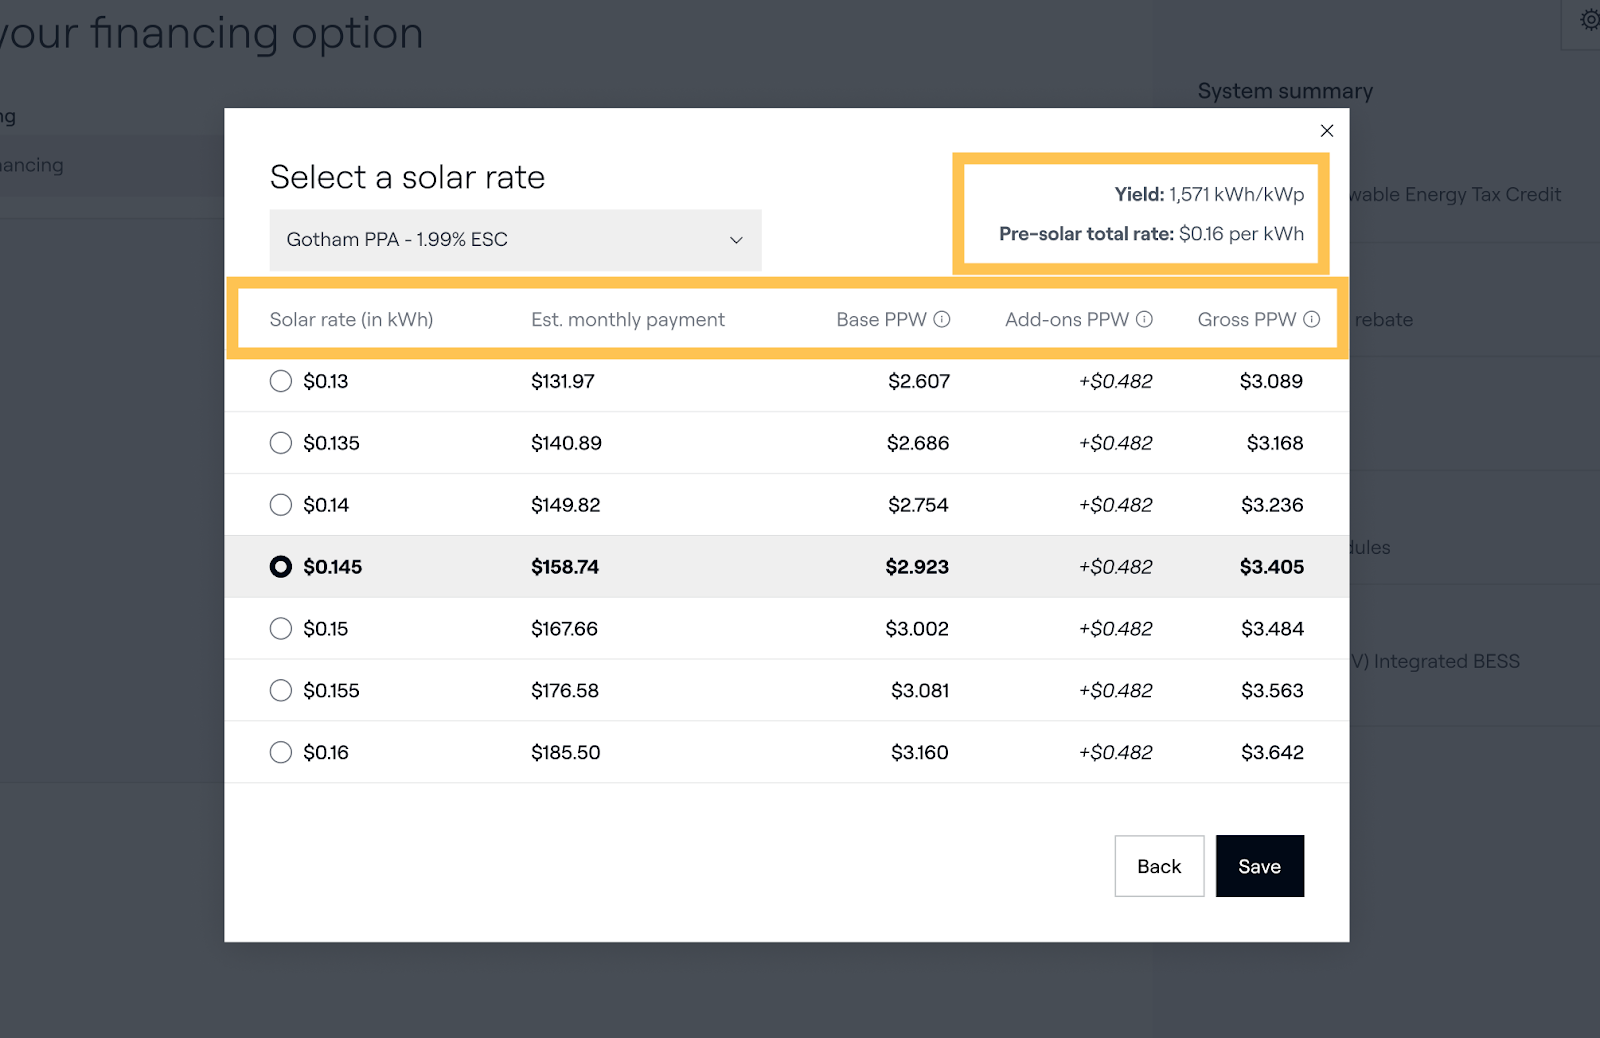This screenshot has width=1600, height=1038.
Task: Click the Add-ons PPW info icon
Action: [x=1144, y=319]
